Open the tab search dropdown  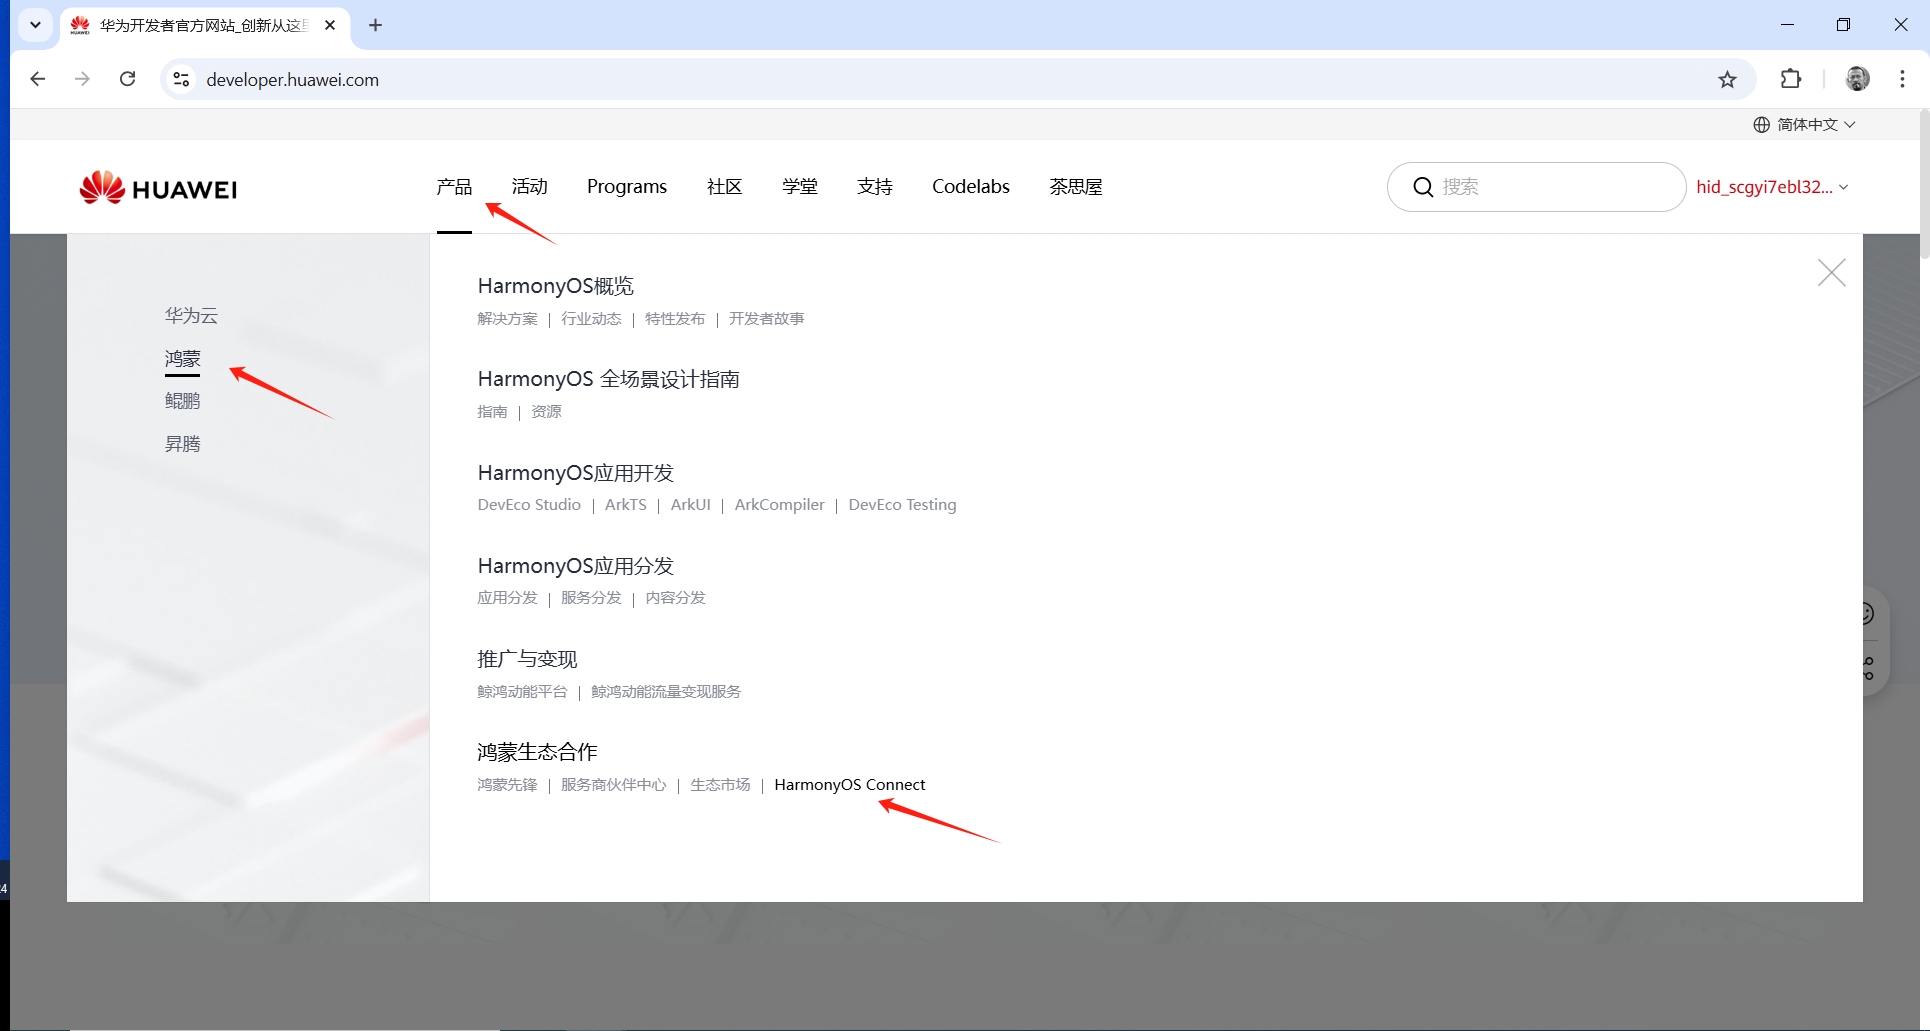point(35,25)
